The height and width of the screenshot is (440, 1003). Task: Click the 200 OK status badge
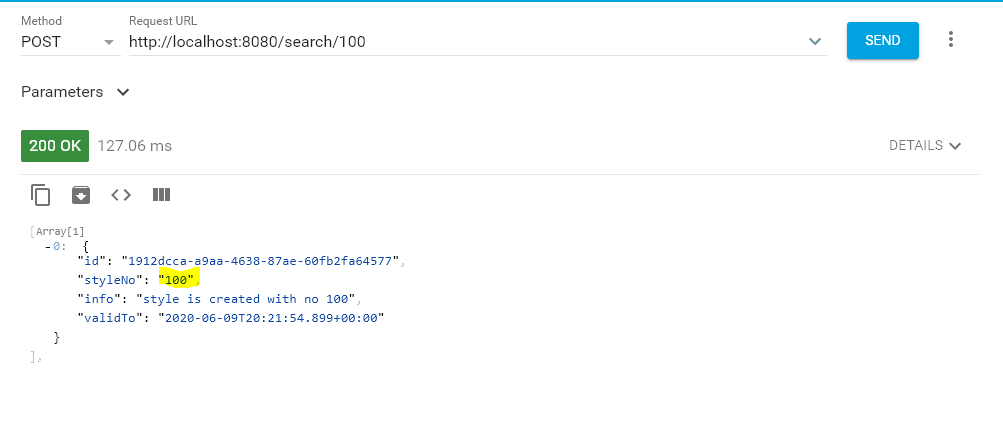[x=55, y=146]
